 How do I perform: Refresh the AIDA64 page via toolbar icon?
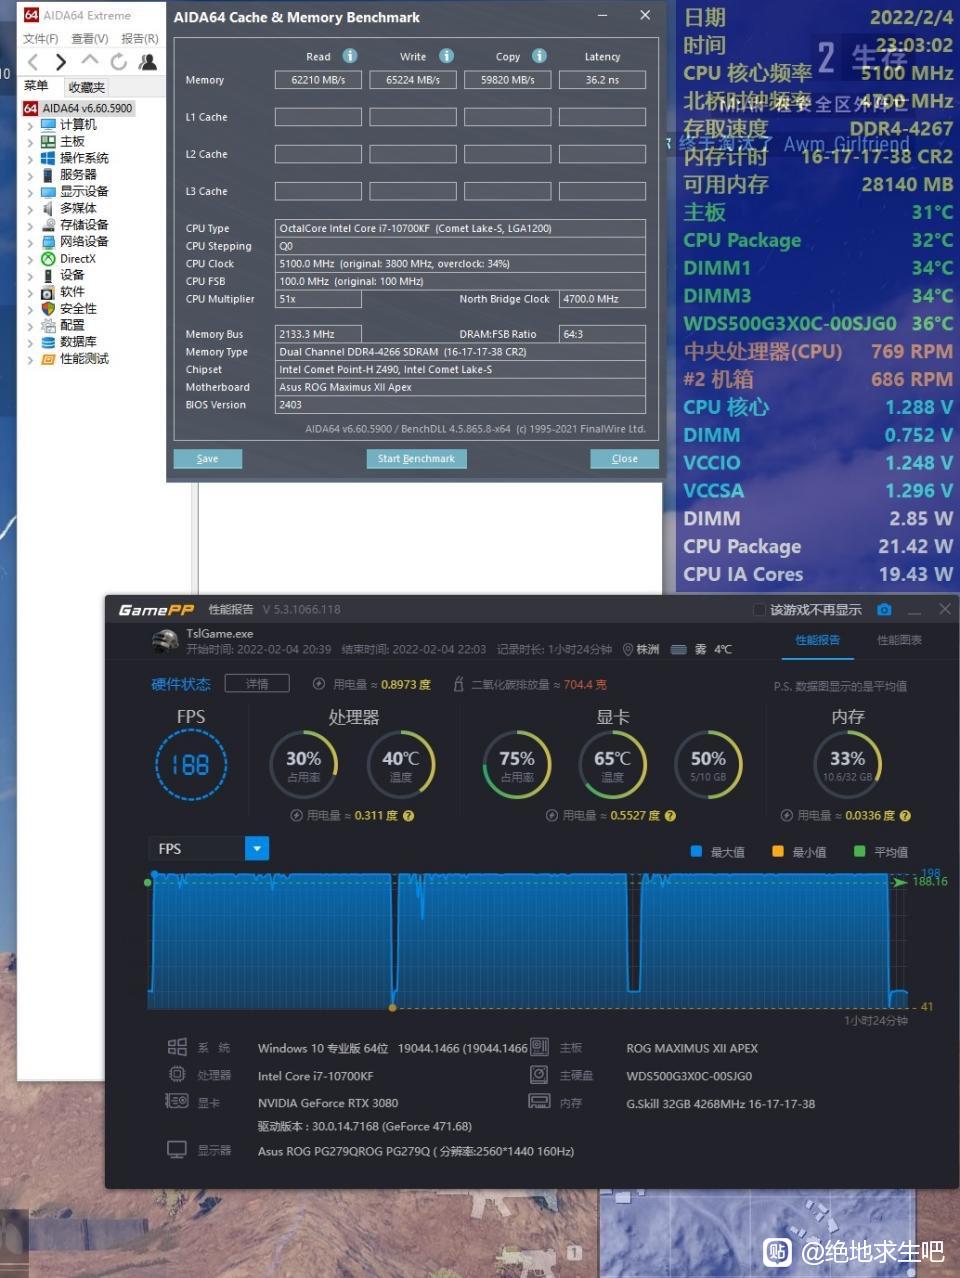(x=119, y=62)
